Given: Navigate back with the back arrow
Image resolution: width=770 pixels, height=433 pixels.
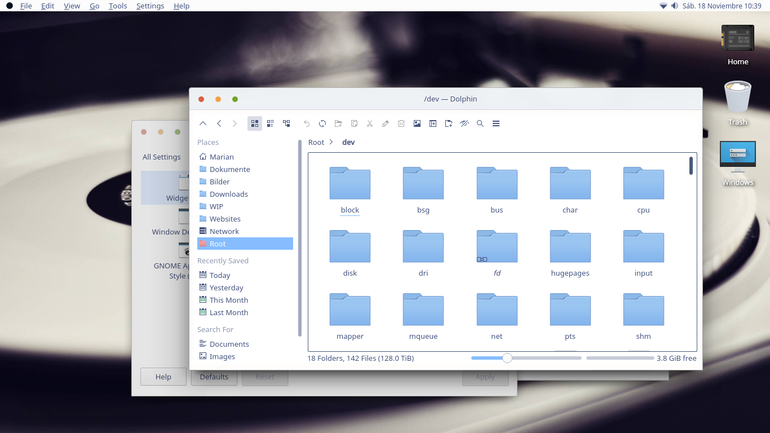Looking at the screenshot, I should pyautogui.click(x=219, y=124).
